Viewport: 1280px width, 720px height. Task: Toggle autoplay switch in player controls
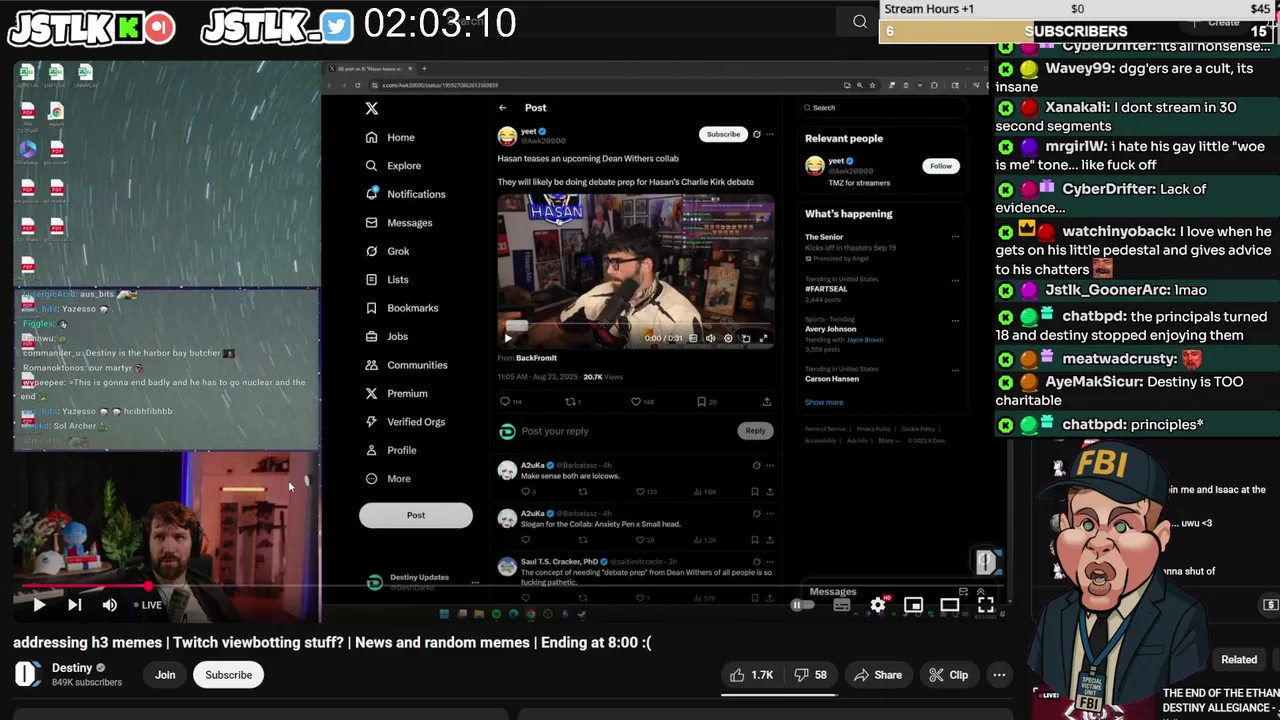800,605
